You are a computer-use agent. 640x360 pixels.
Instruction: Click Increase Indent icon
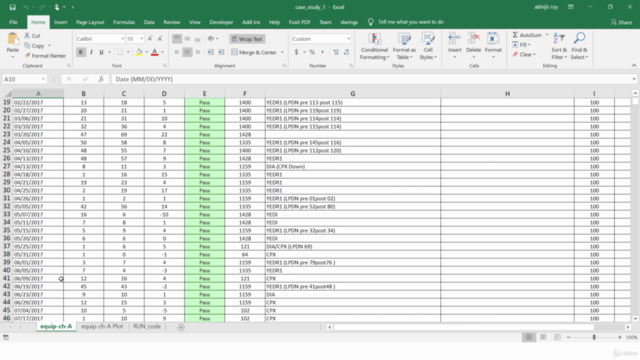(221, 52)
